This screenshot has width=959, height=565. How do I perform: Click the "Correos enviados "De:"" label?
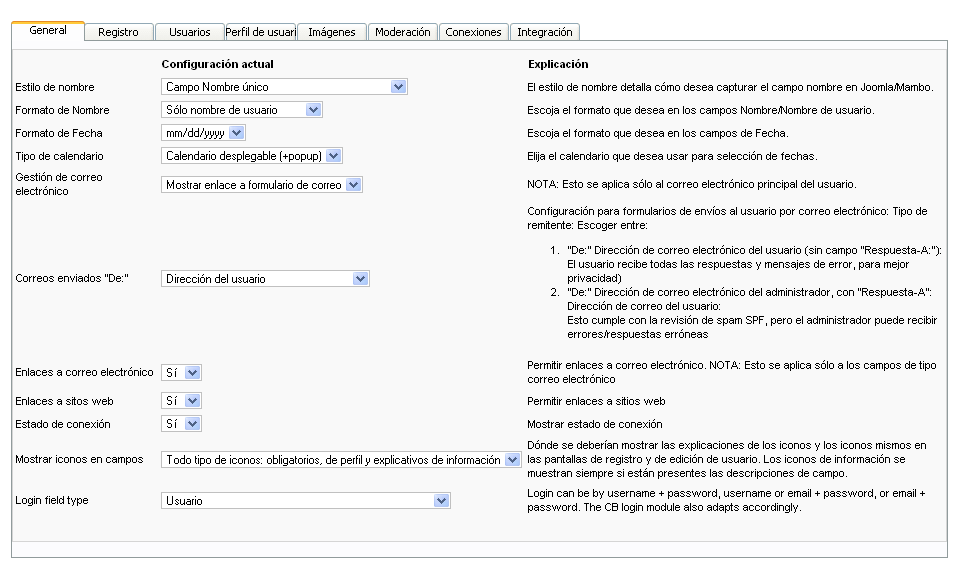72,278
